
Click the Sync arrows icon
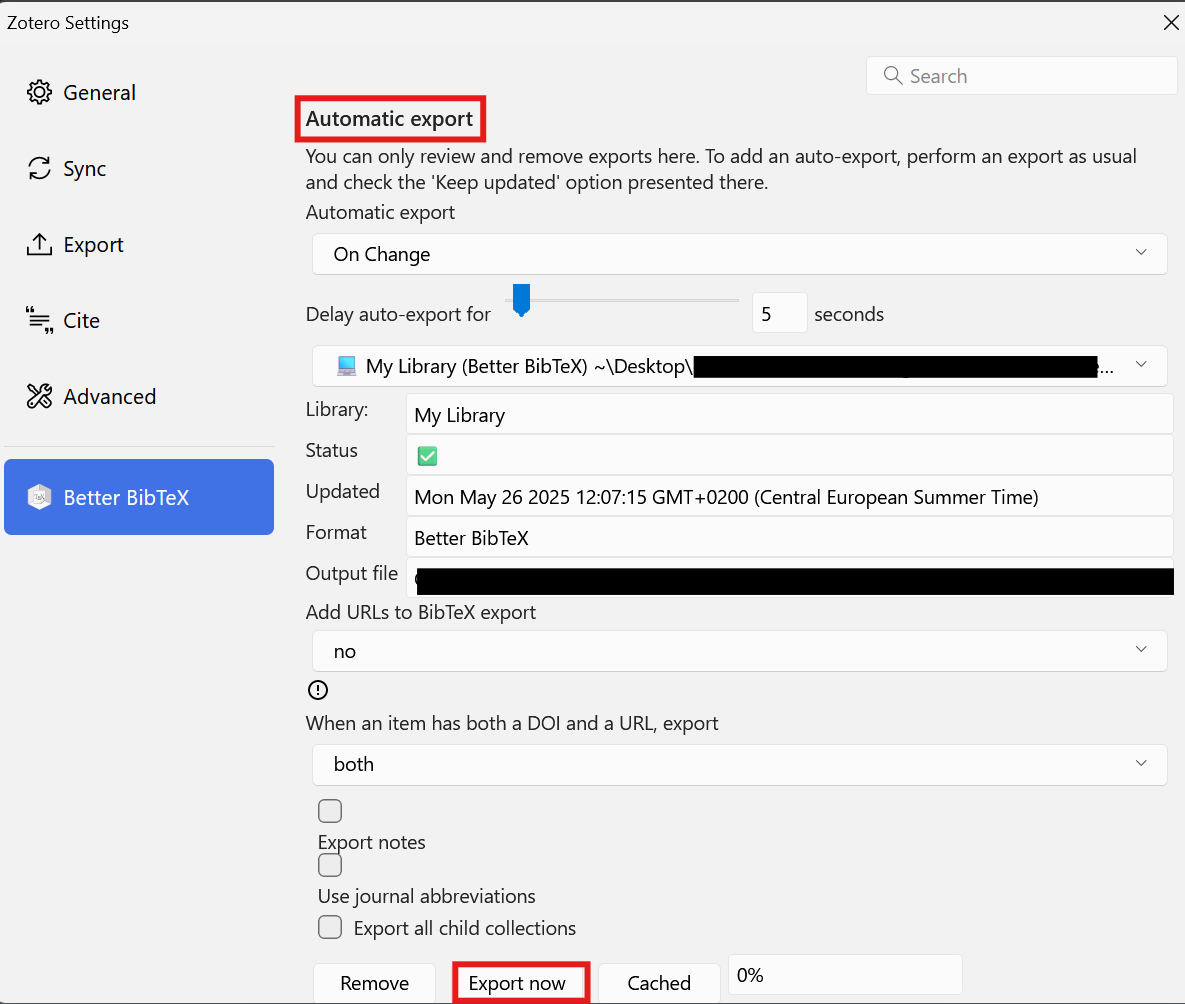click(x=39, y=168)
